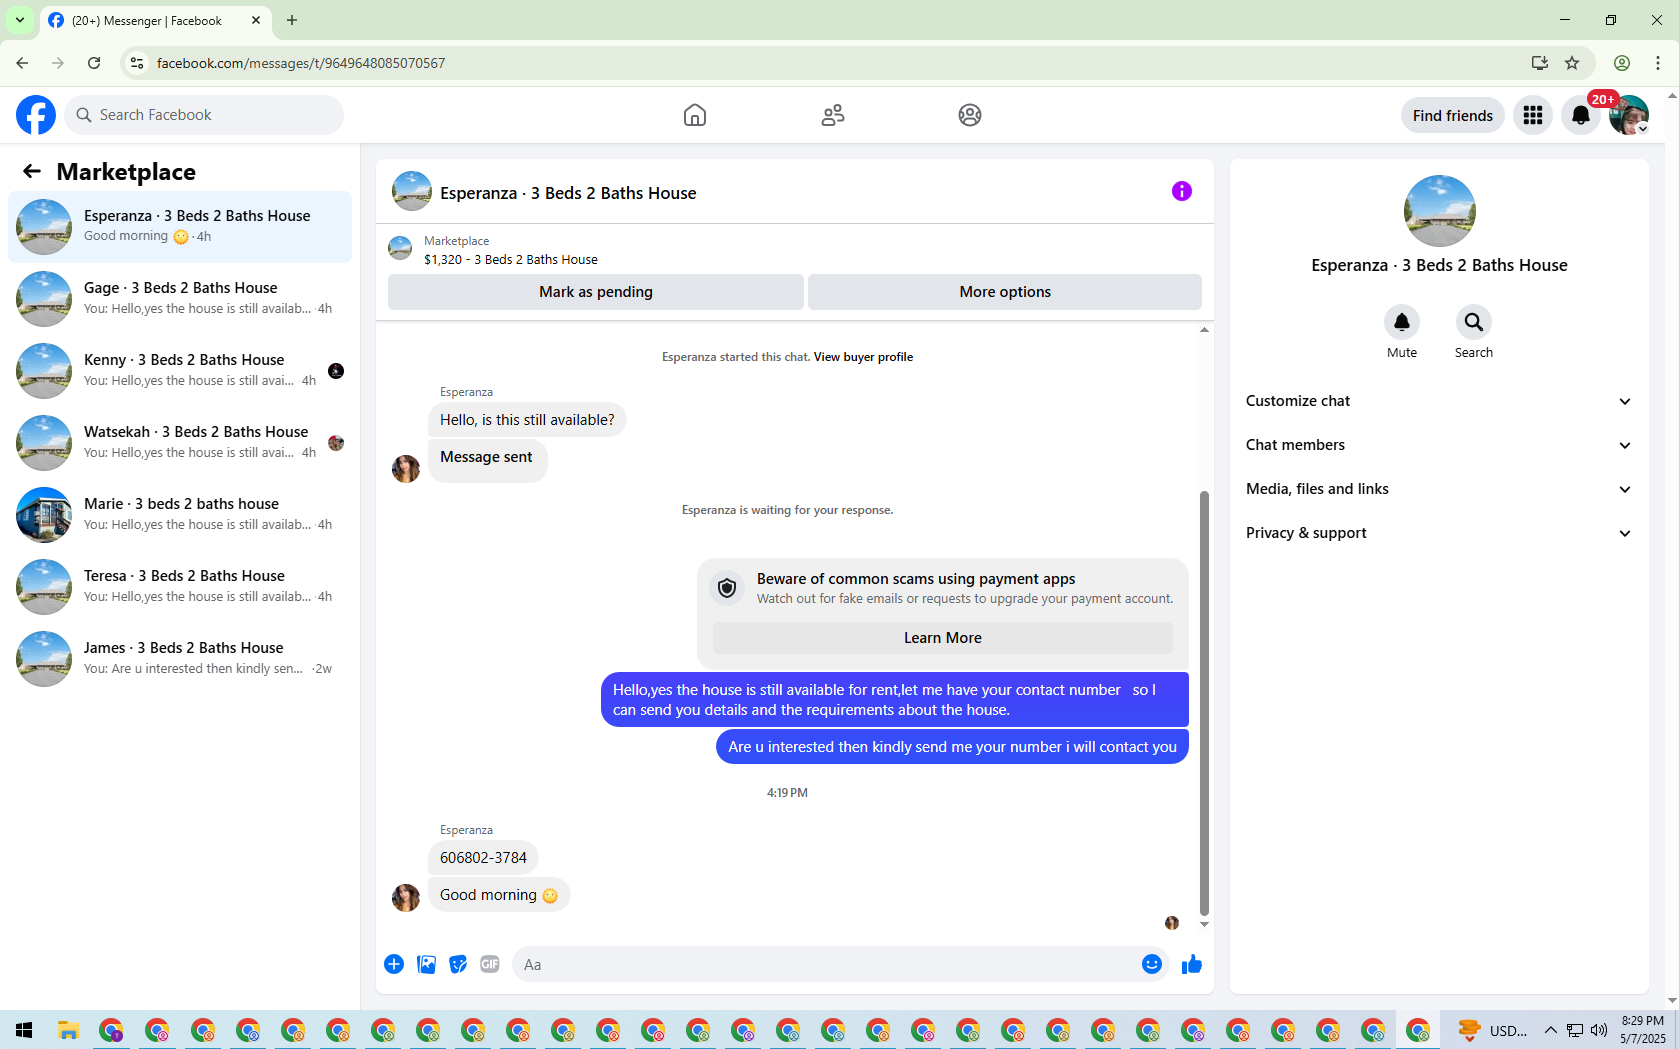Open the purple conversation information icon

(x=1182, y=191)
